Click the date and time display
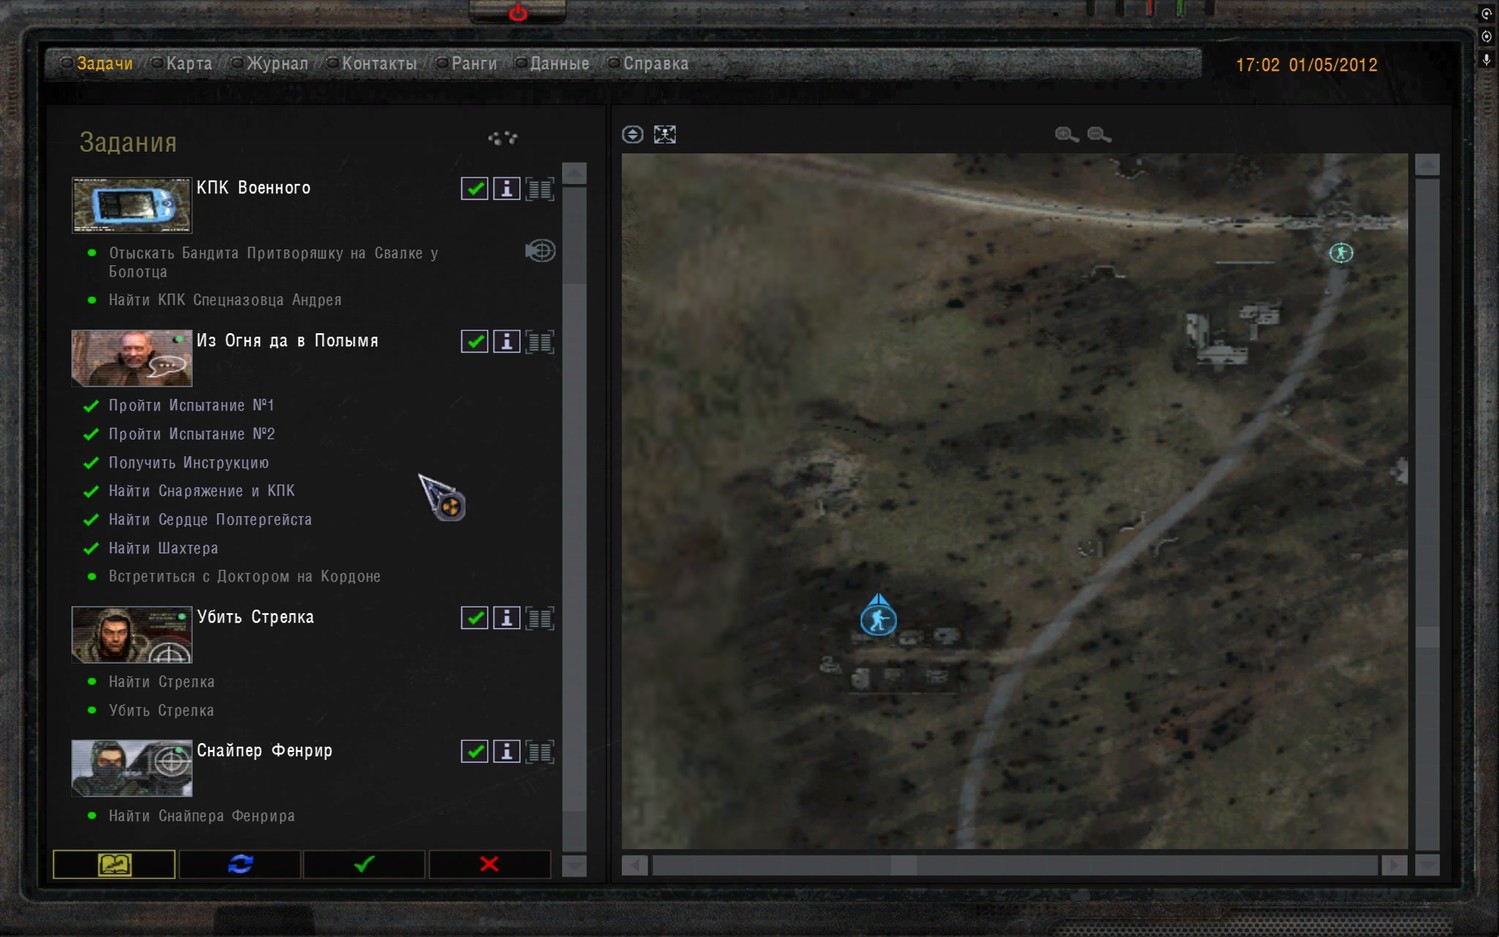Screen dimensions: 1499x937 [1306, 65]
